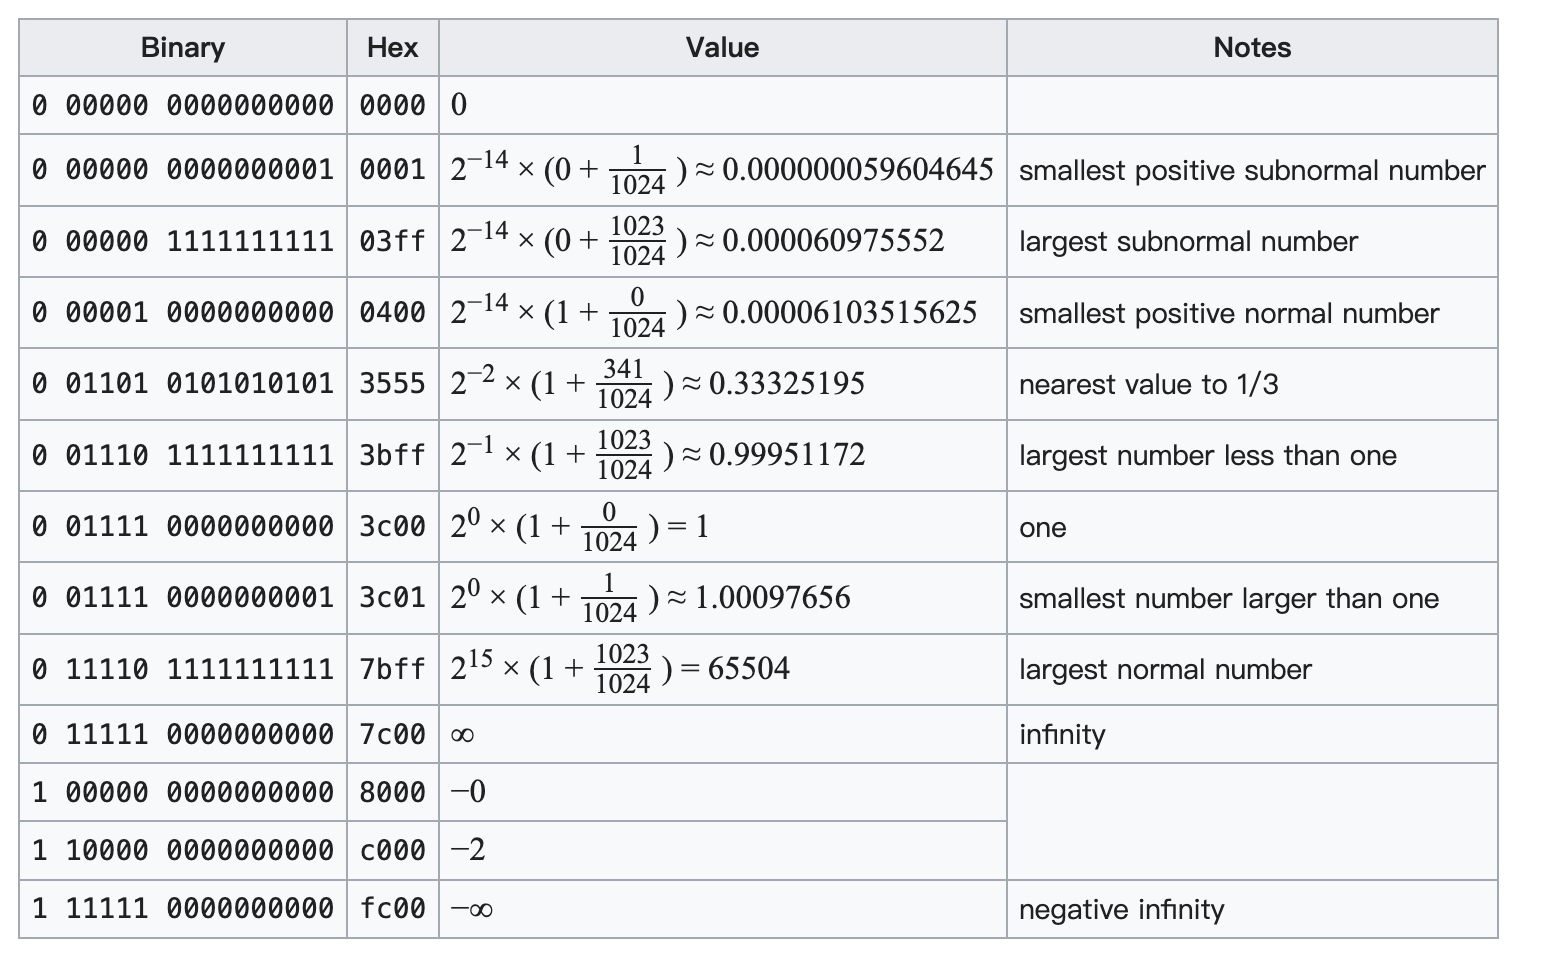Click the 0.99951172 value cell
Image resolution: width=1548 pixels, height=956 pixels.
[x=722, y=455]
